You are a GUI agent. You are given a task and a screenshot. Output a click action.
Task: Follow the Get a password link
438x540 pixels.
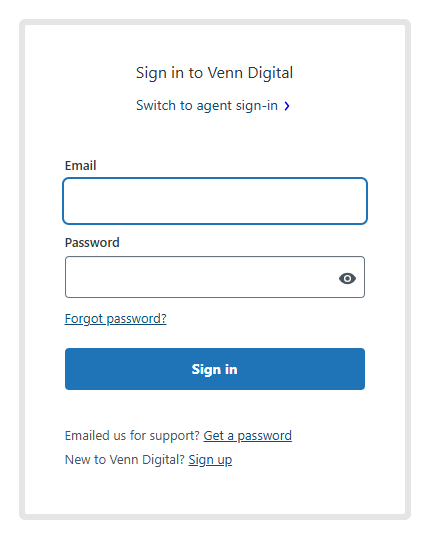(x=248, y=436)
